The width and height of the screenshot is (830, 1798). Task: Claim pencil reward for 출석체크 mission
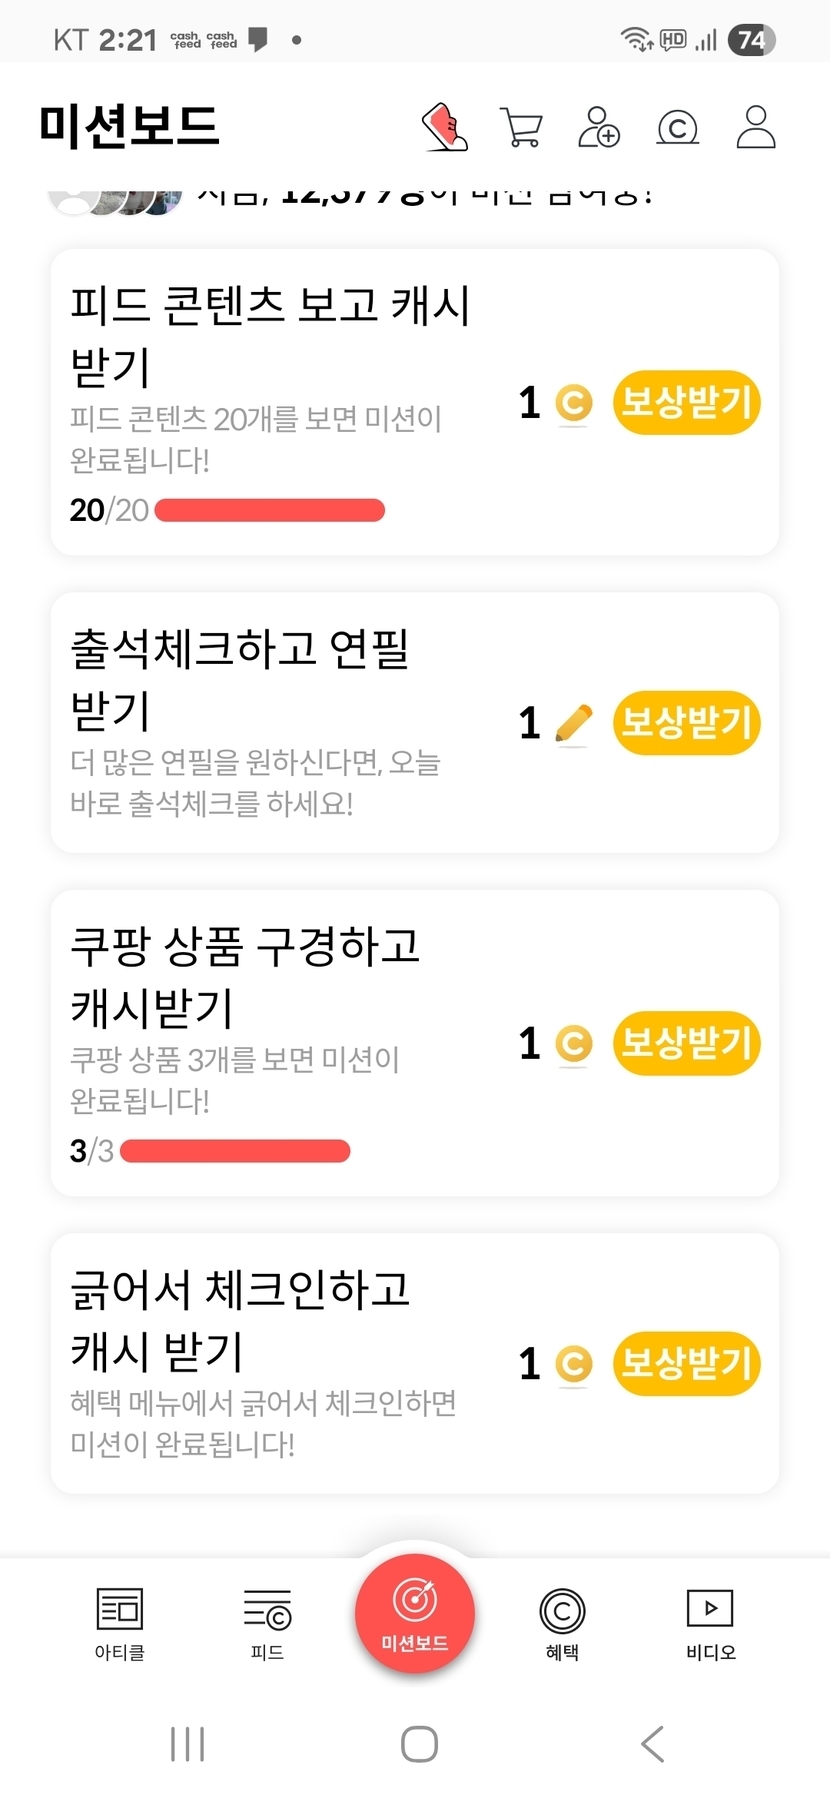point(686,722)
